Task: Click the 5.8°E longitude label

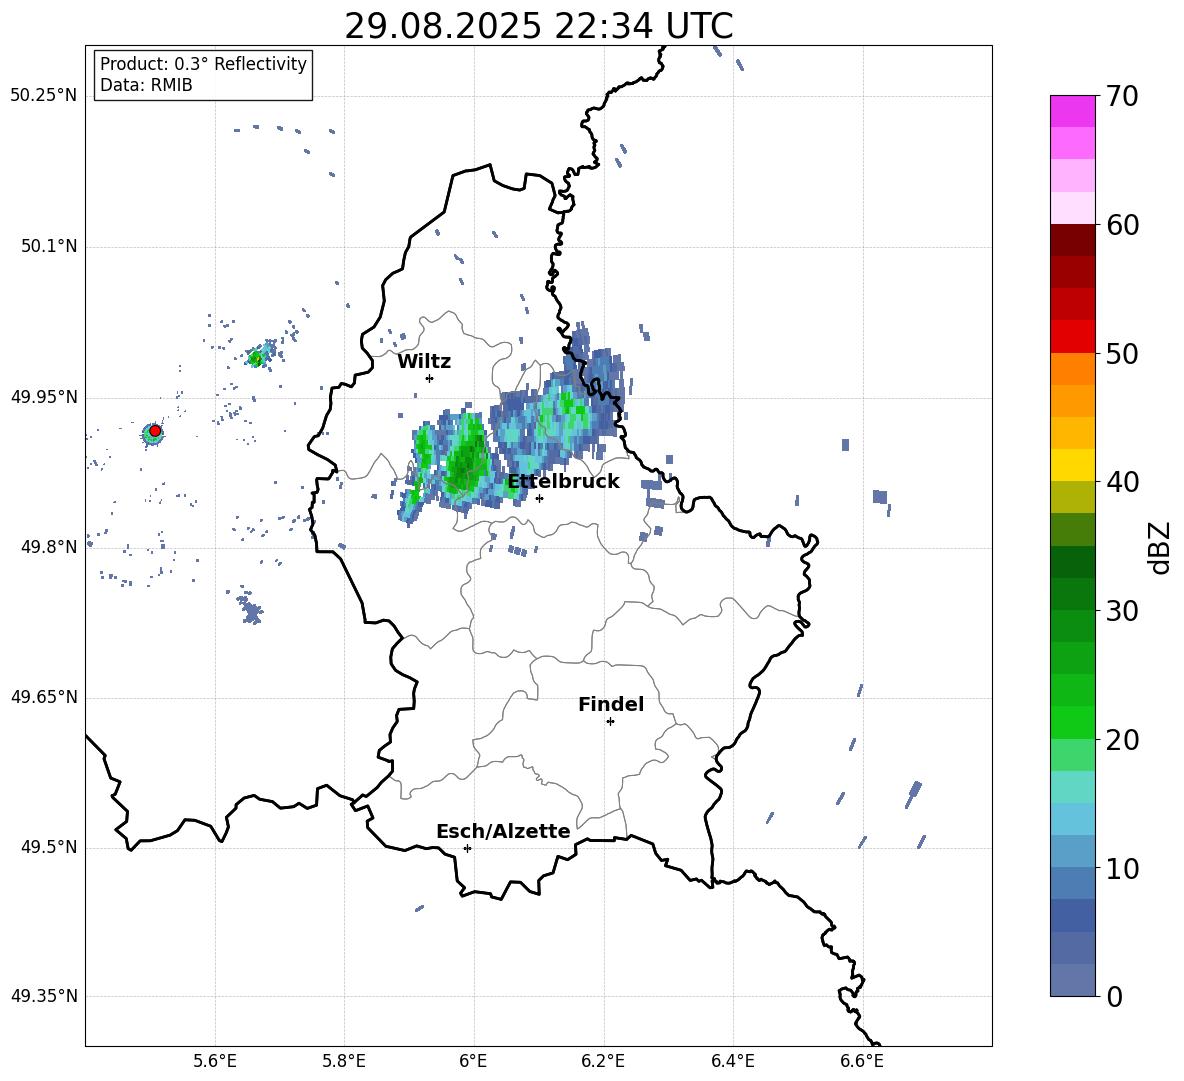Action: 344,1061
